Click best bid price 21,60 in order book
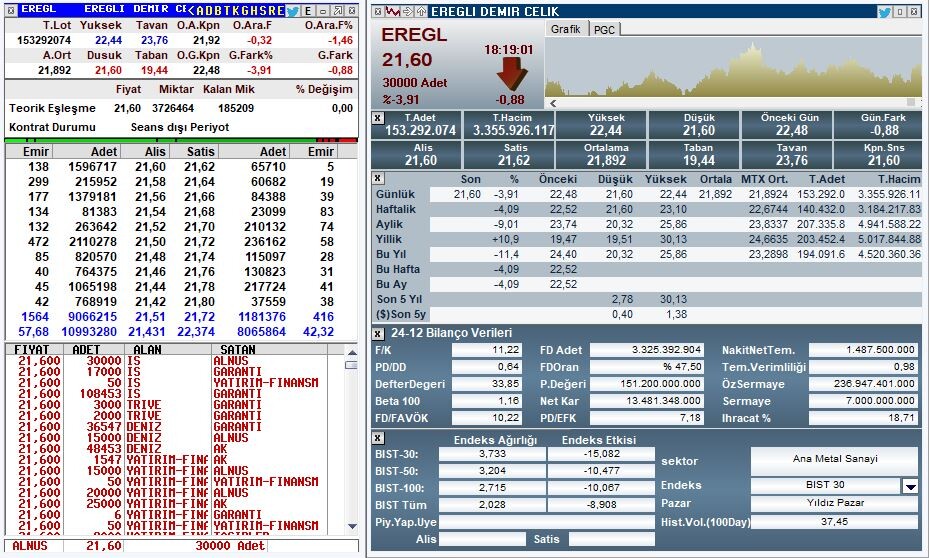Screen dimensions: 929x558 click(x=150, y=167)
